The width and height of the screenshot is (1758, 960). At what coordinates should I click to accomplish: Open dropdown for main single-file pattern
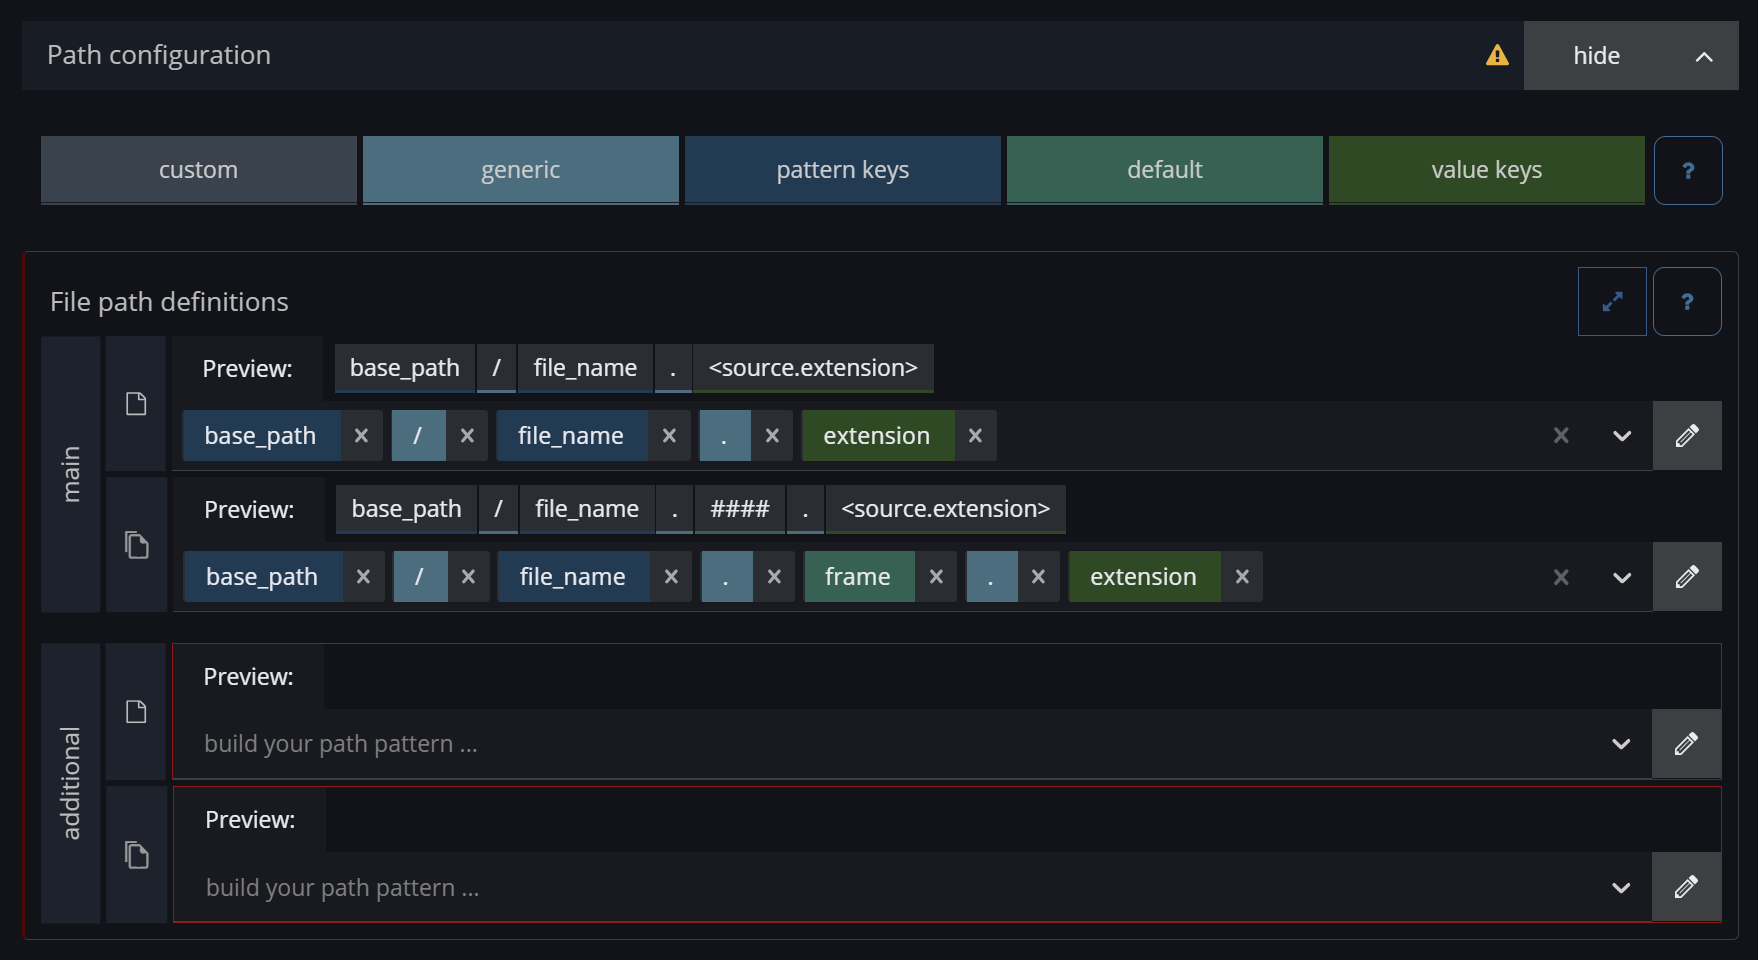pos(1621,436)
